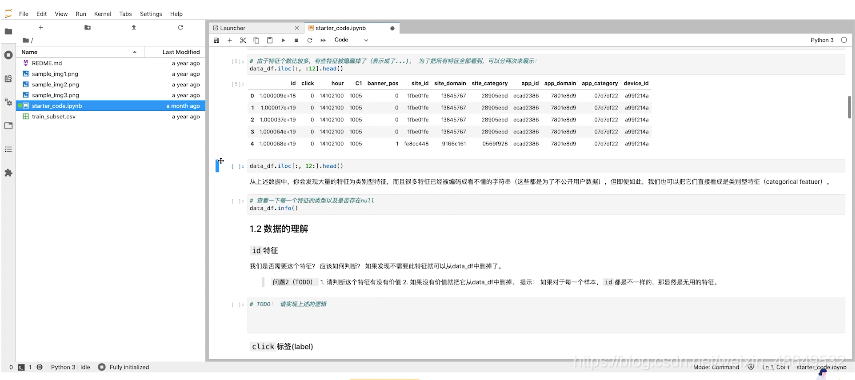
Task: Open the File menu
Action: point(23,14)
